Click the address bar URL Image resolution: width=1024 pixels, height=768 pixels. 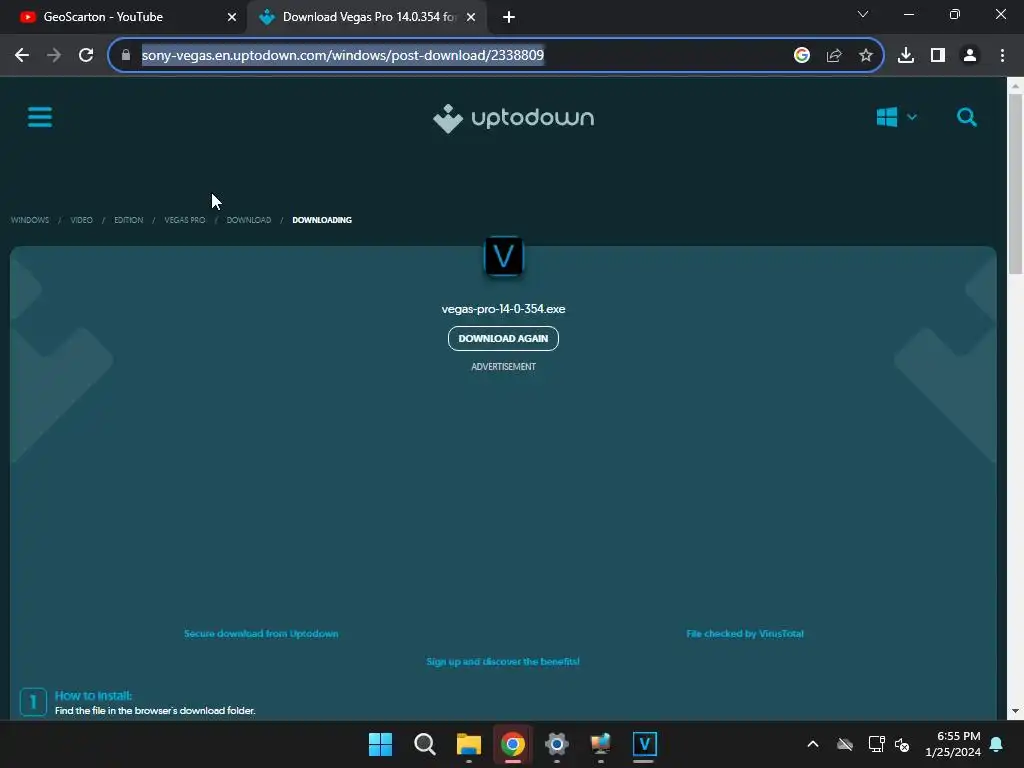click(342, 56)
